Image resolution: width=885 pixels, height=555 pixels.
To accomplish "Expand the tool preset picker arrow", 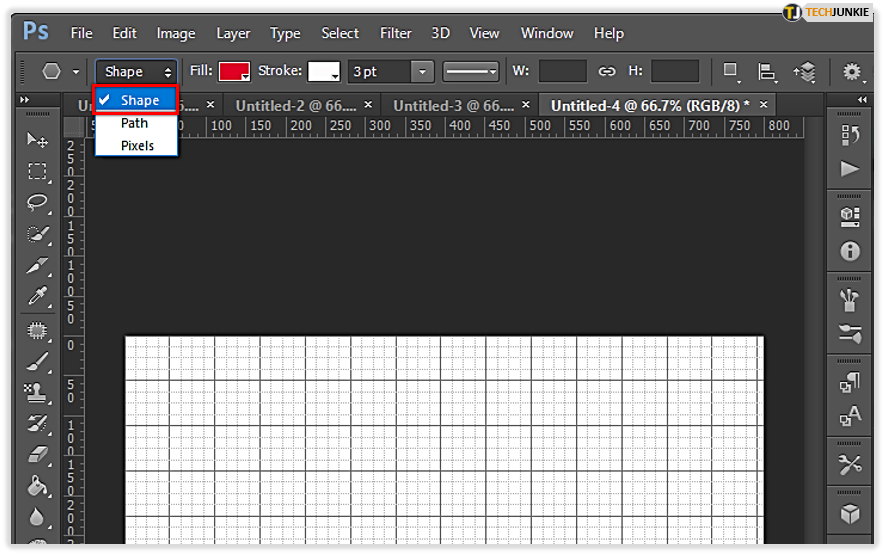I will click(76, 72).
